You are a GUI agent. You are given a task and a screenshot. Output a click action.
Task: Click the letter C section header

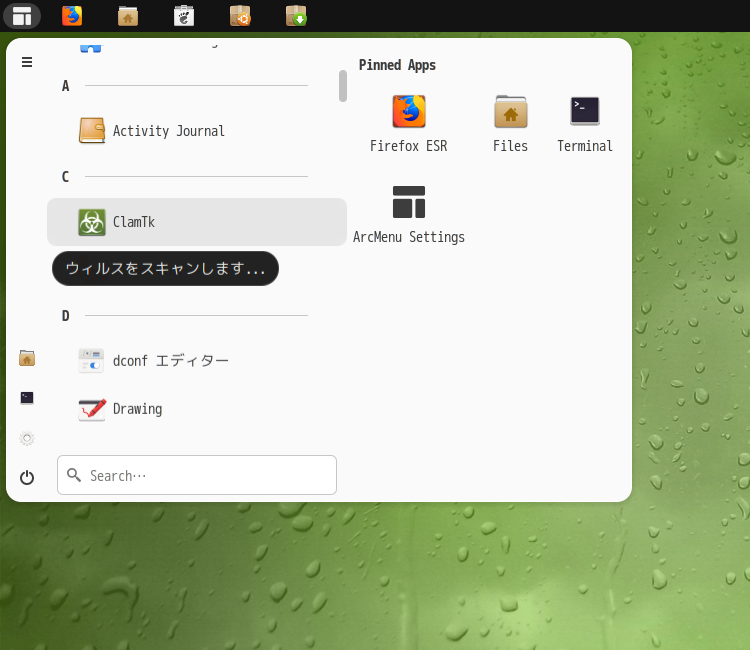[66, 177]
